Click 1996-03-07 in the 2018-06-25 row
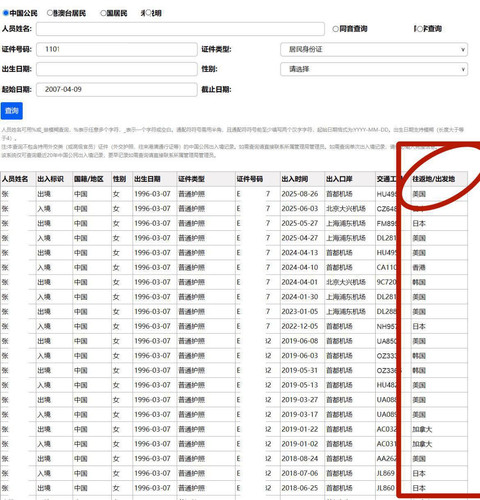The width and height of the screenshot is (480, 500). [x=152, y=488]
